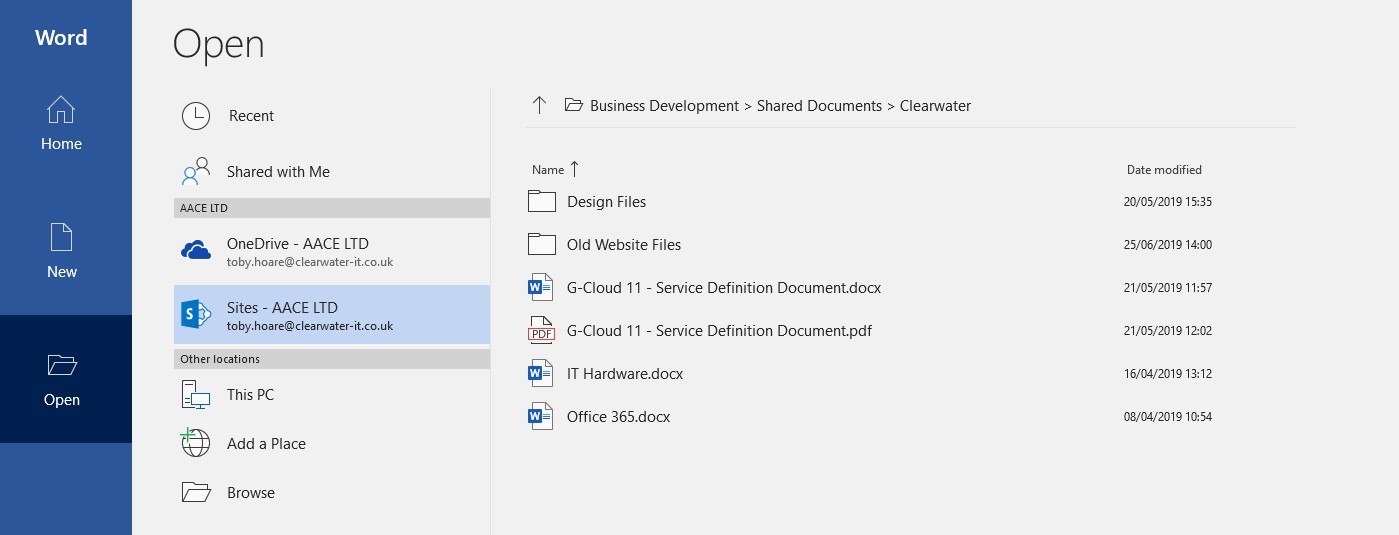Click the SharePoint Sites icon
This screenshot has width=1399, height=535.
(196, 314)
